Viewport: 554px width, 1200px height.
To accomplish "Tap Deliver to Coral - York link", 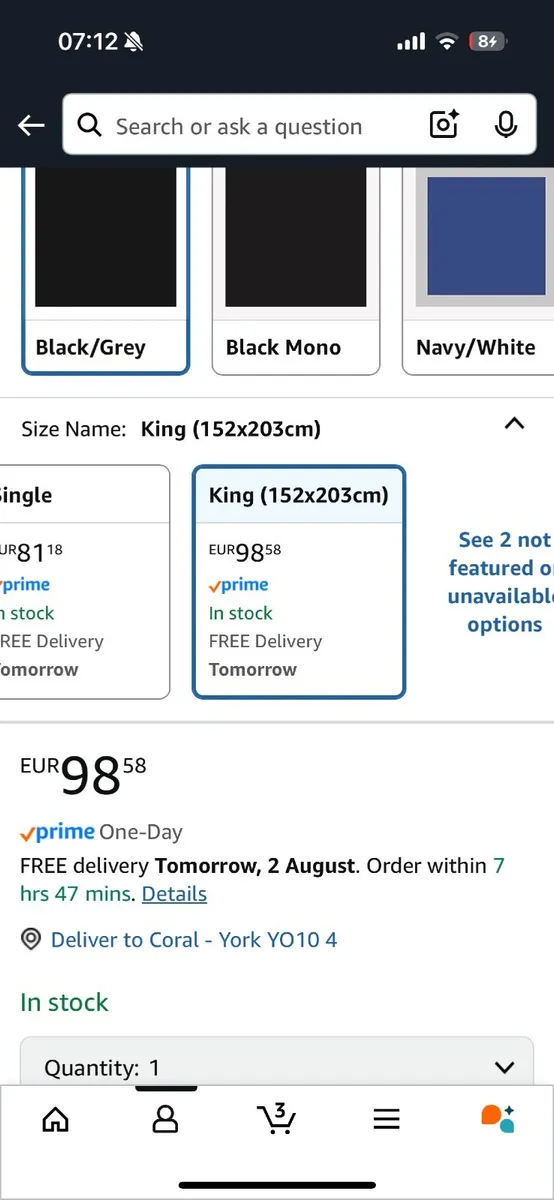I will click(x=194, y=939).
